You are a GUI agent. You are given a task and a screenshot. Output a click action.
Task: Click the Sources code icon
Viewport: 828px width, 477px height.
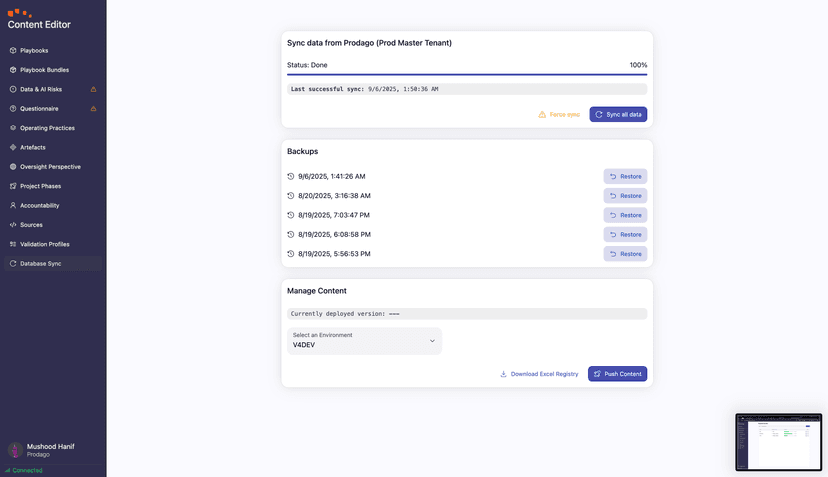[13, 225]
